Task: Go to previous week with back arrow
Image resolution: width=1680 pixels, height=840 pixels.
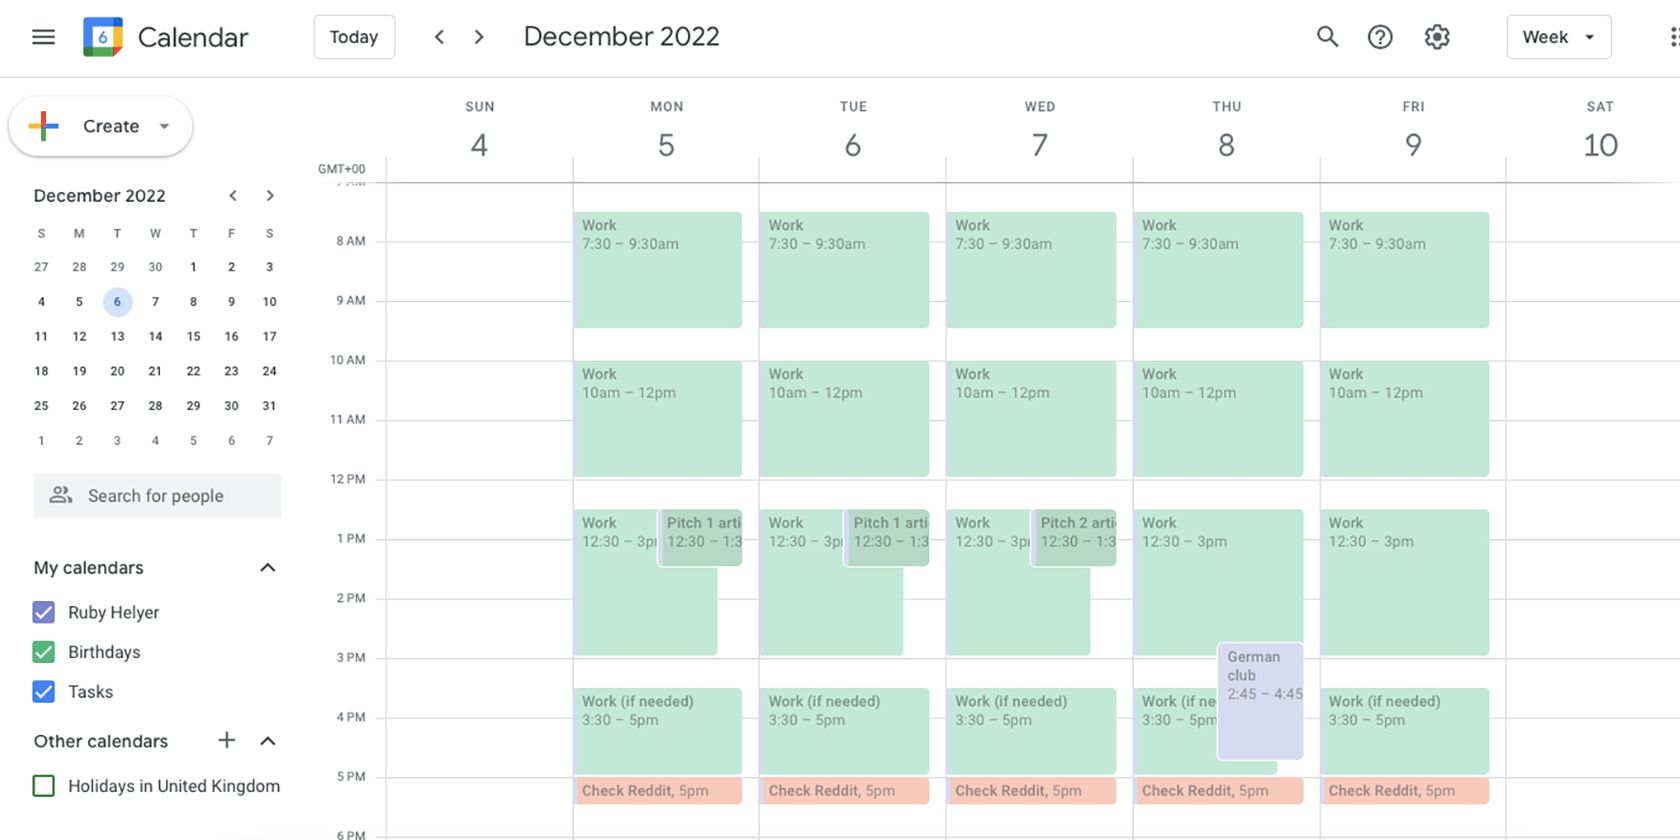Action: point(438,36)
